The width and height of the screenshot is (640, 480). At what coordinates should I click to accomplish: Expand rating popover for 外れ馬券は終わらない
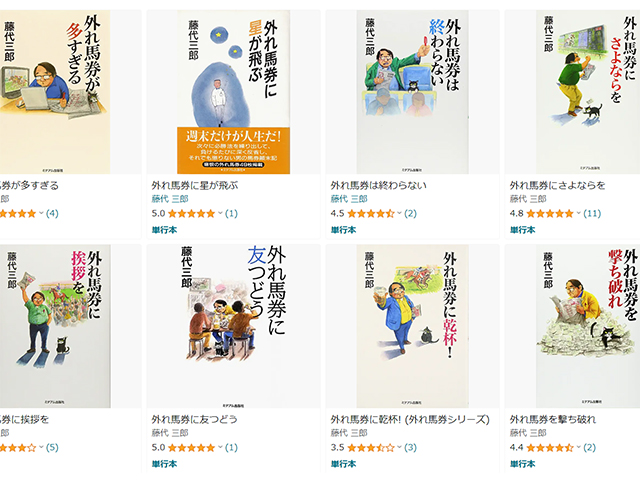point(400,213)
